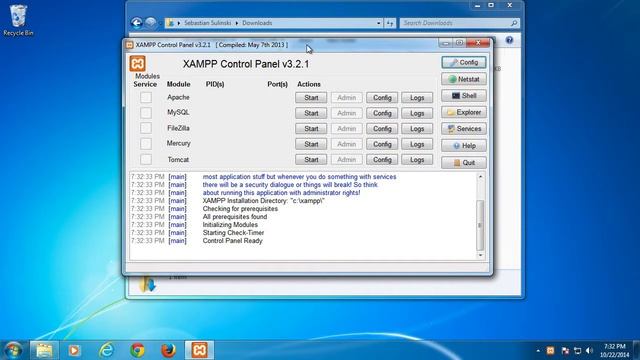Click the XAMPP title bar icon

[130, 45]
